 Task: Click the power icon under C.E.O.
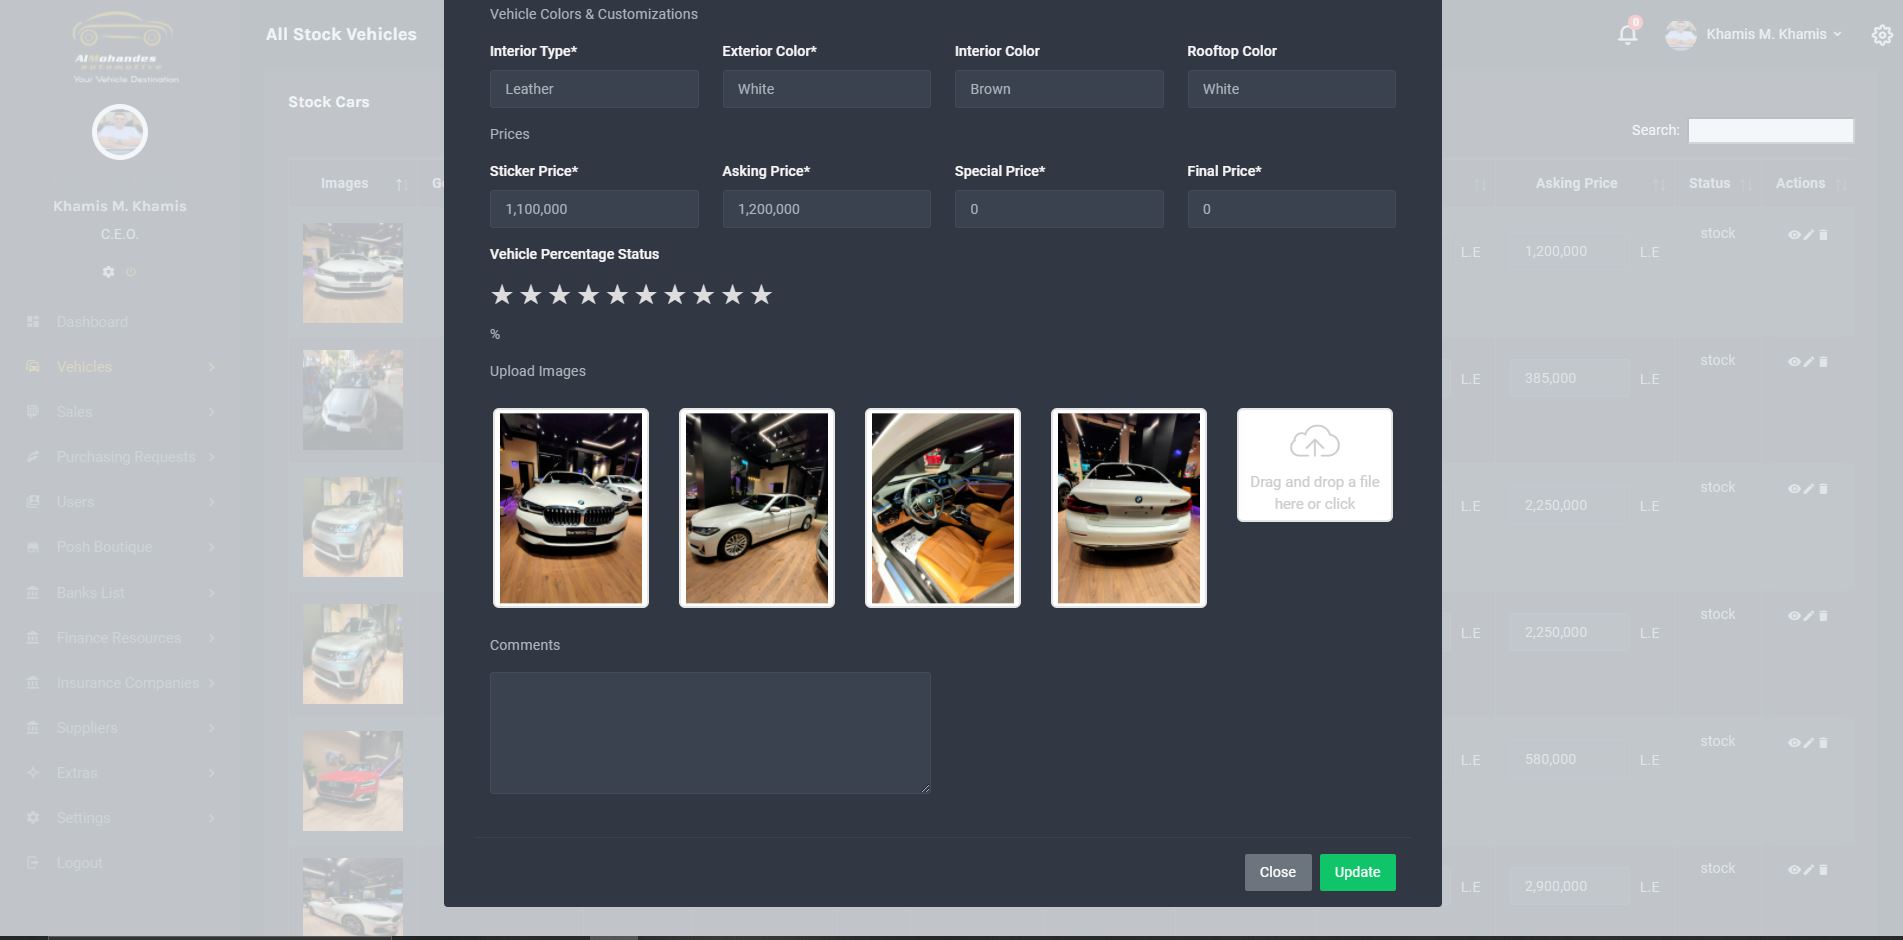131,272
